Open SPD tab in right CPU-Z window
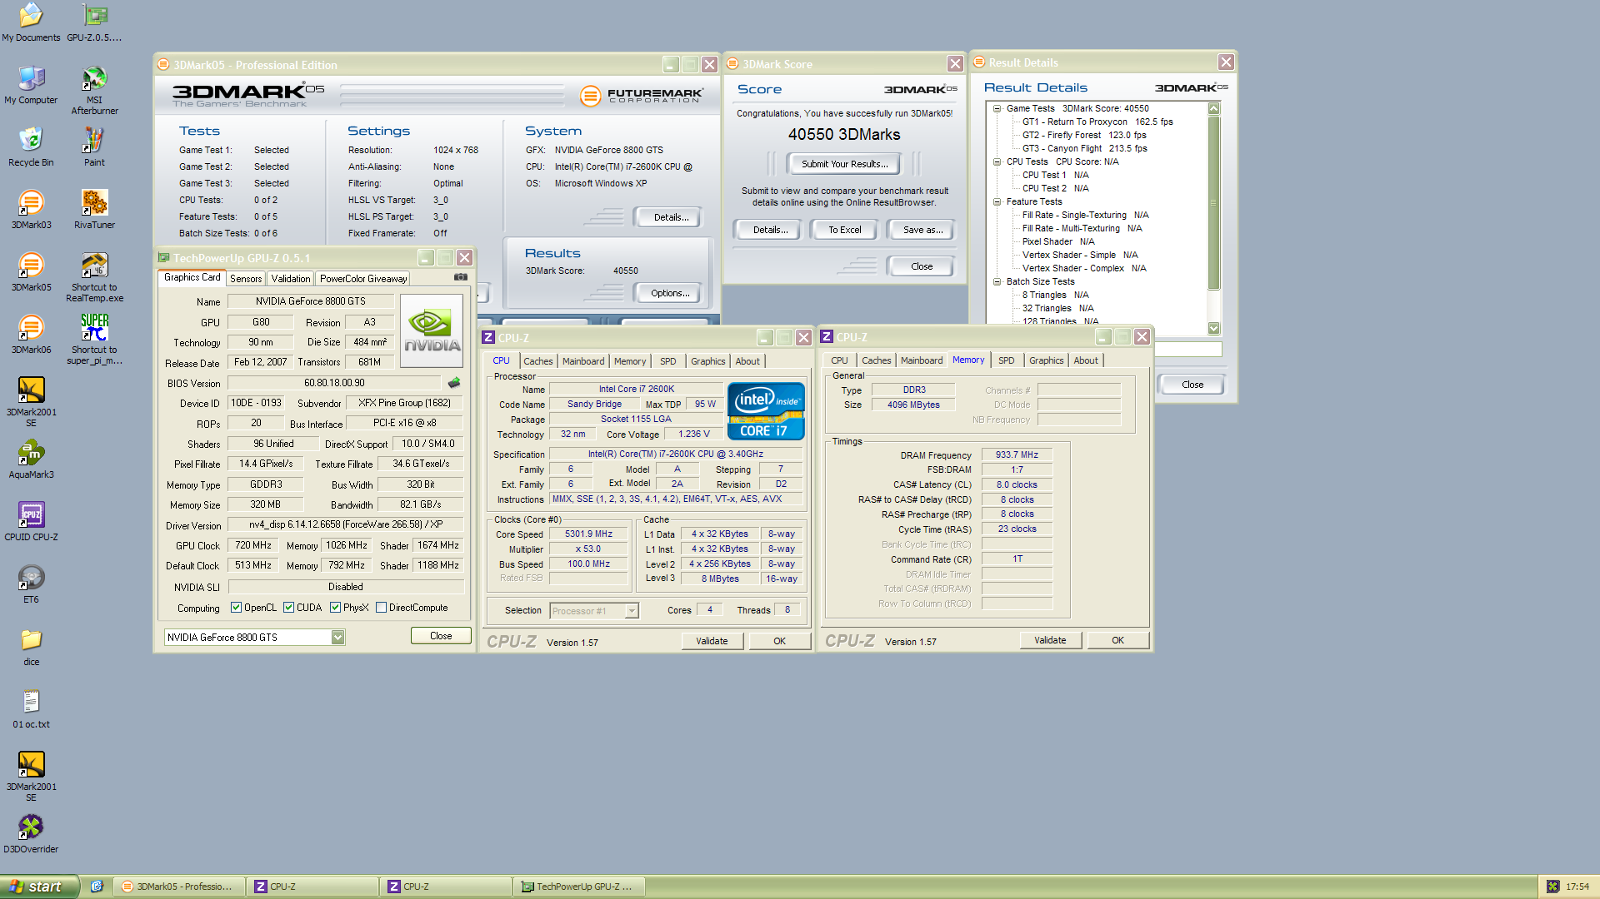Viewport: 1600px width, 899px height. pyautogui.click(x=1006, y=361)
